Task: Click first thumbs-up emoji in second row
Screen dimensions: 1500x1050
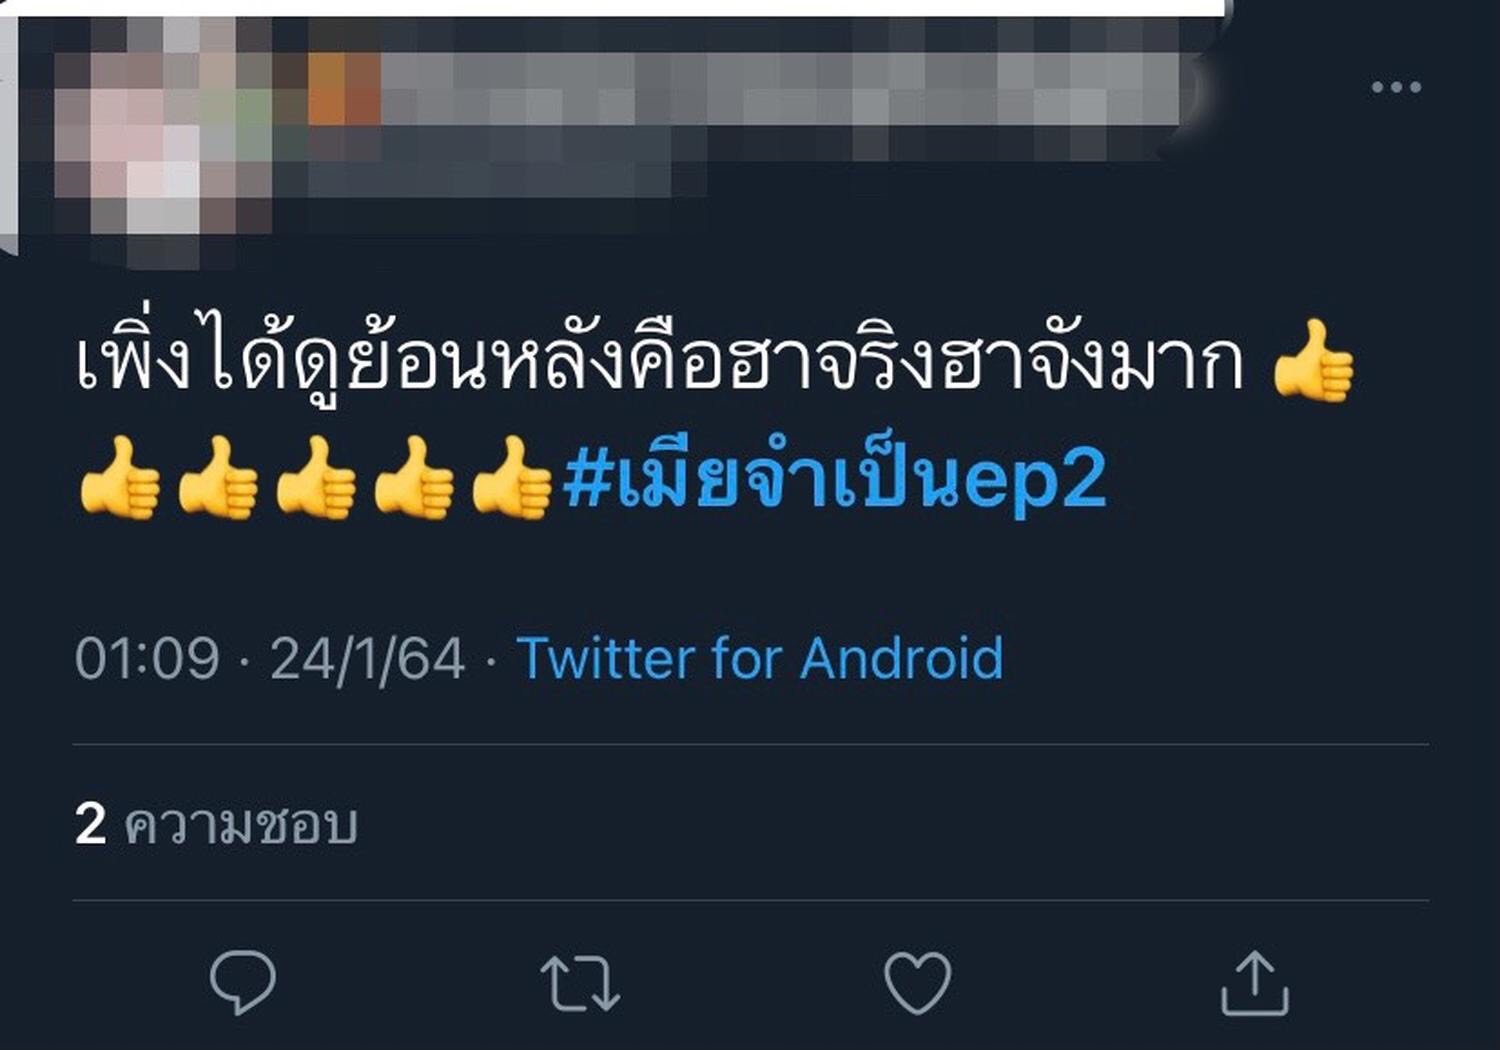Action: 119,477
